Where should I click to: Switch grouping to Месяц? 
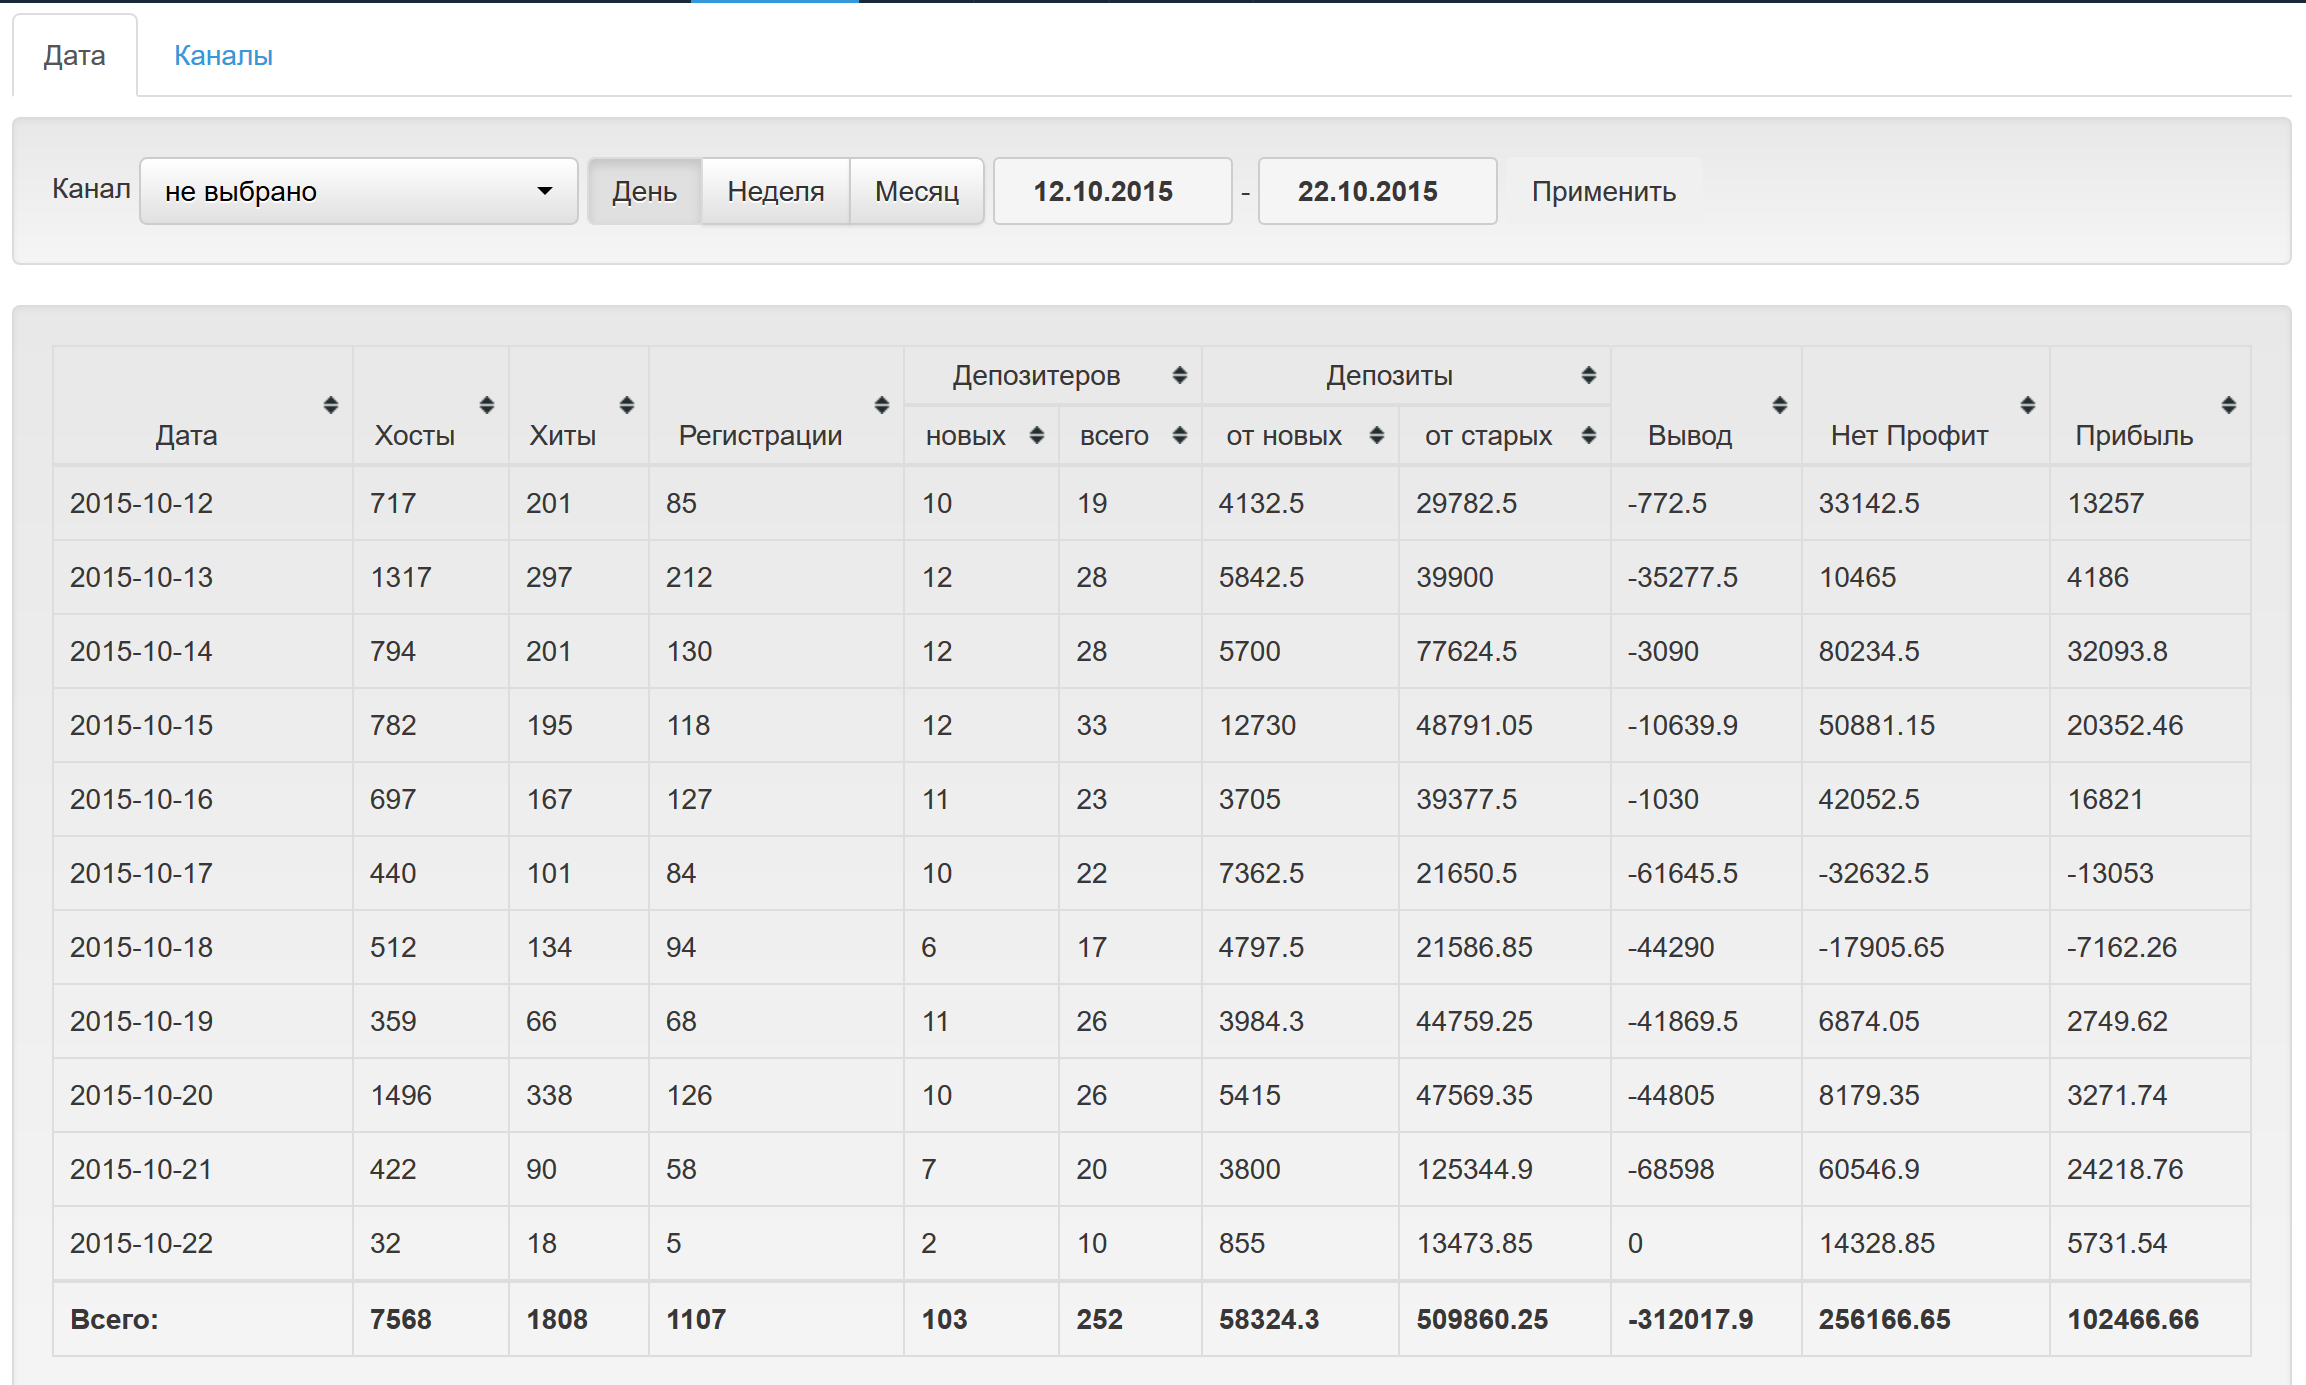(916, 191)
